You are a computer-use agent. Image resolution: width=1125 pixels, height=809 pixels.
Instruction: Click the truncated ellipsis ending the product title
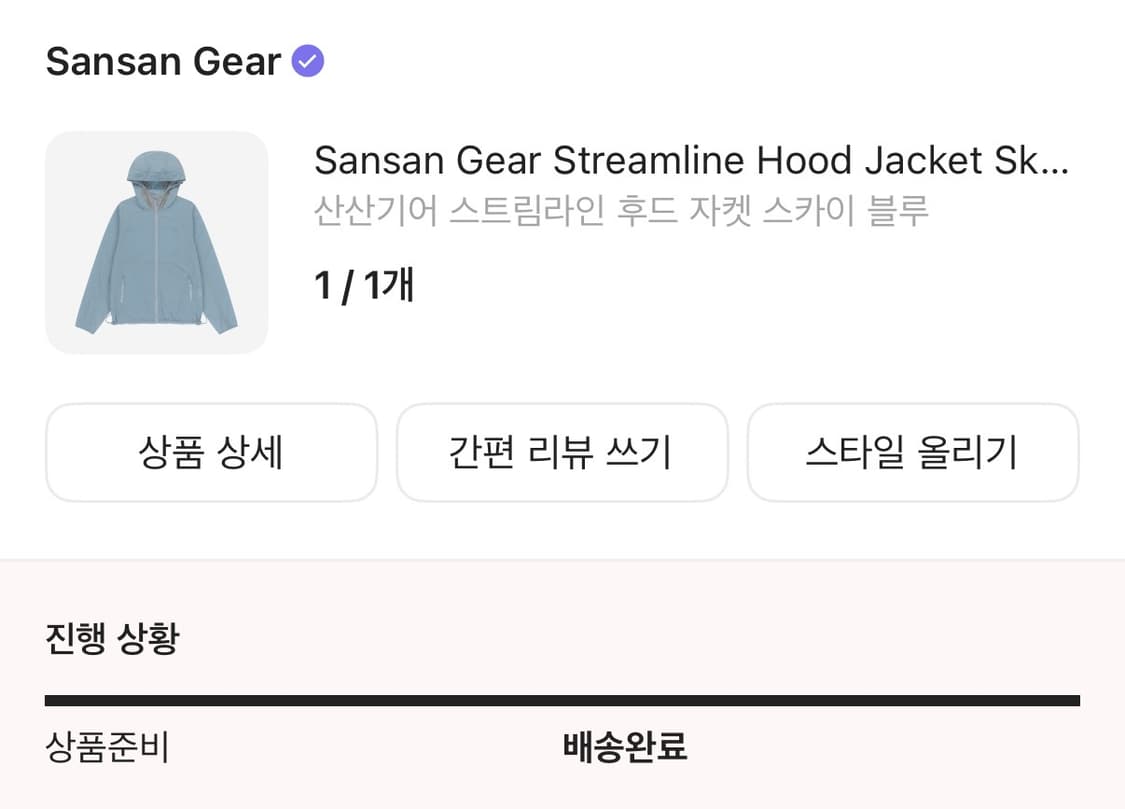pyautogui.click(x=1060, y=162)
